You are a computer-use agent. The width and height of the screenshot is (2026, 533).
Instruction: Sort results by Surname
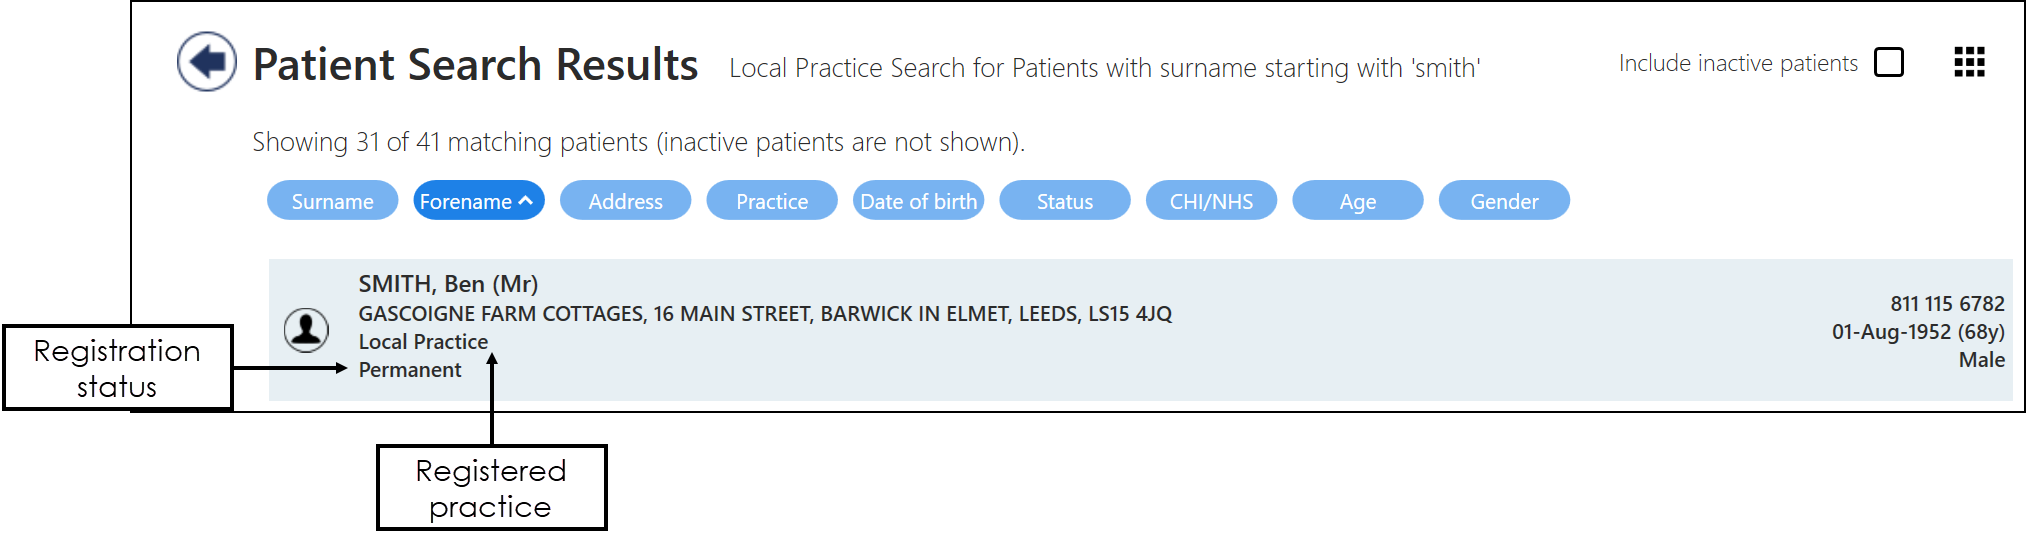tap(332, 201)
